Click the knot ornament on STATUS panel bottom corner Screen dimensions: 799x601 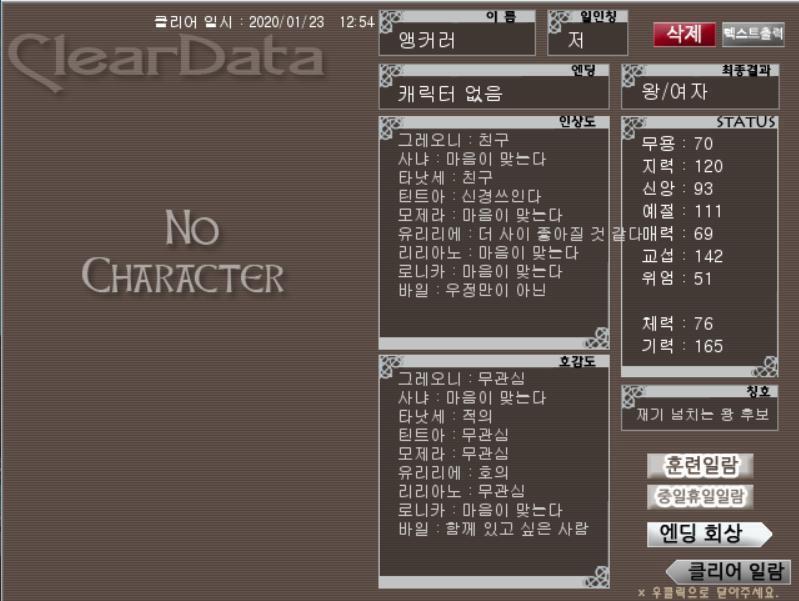[765, 367]
